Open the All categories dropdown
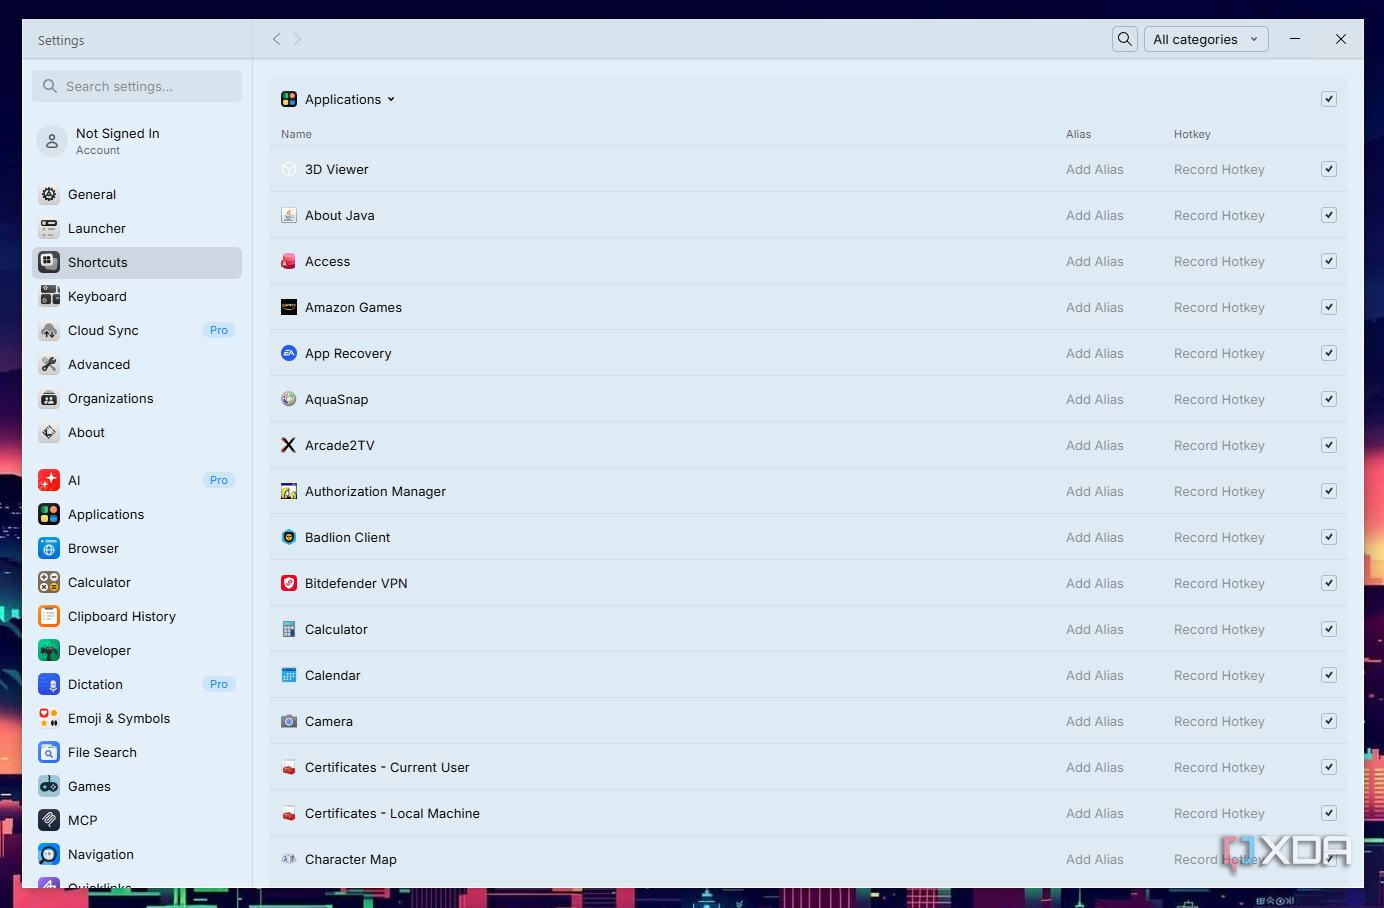This screenshot has height=908, width=1384. [x=1206, y=39]
